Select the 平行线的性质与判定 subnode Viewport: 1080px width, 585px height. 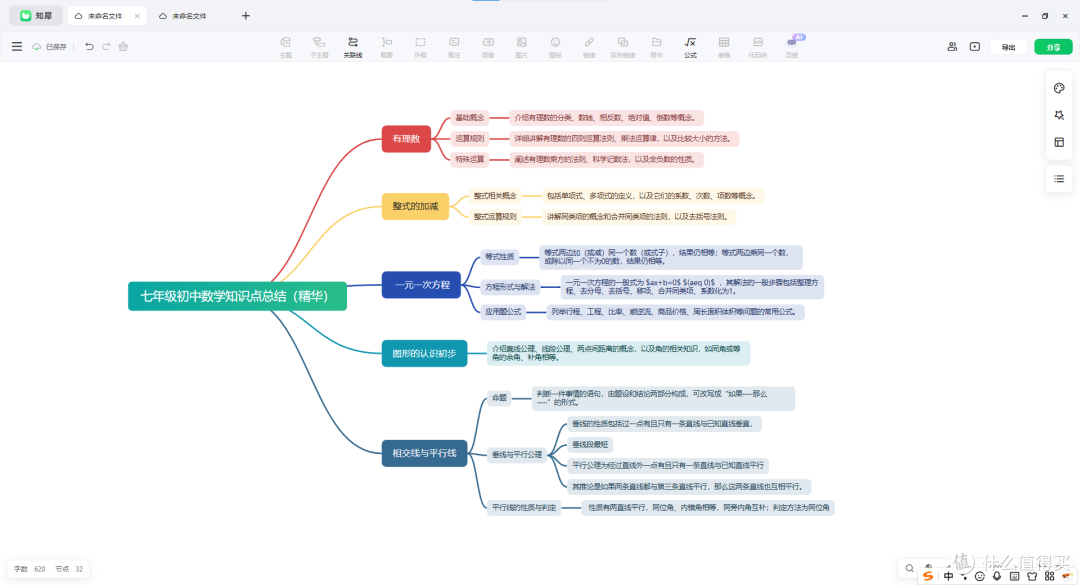[524, 508]
